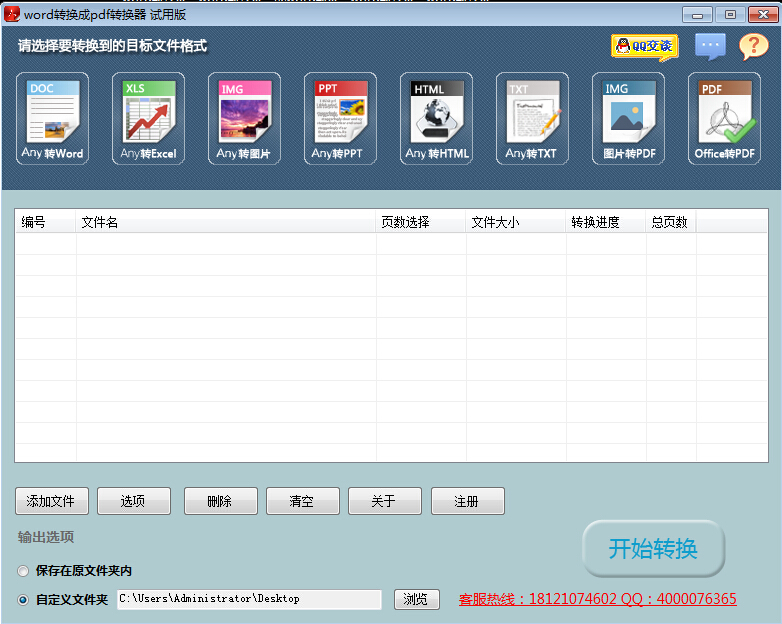The width and height of the screenshot is (782, 624).
Task: Open the 选项 settings button
Action: point(134,501)
